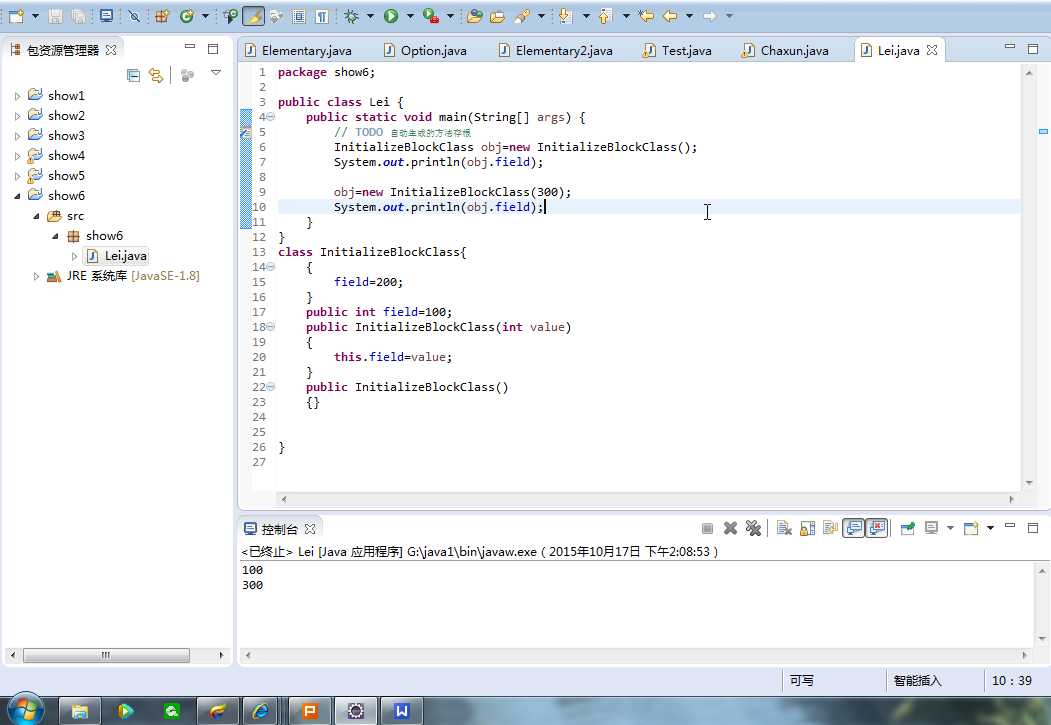1051x725 pixels.
Task: Click Terminate square in console toolbar
Action: coord(707,529)
